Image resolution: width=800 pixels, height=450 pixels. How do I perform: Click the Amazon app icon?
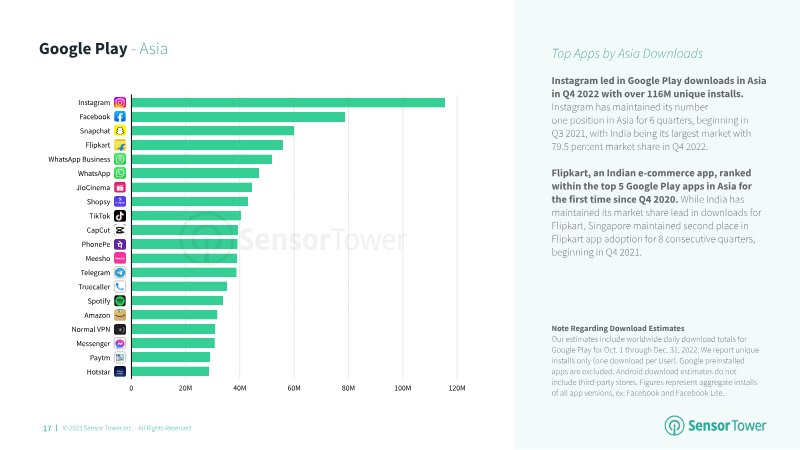120,315
